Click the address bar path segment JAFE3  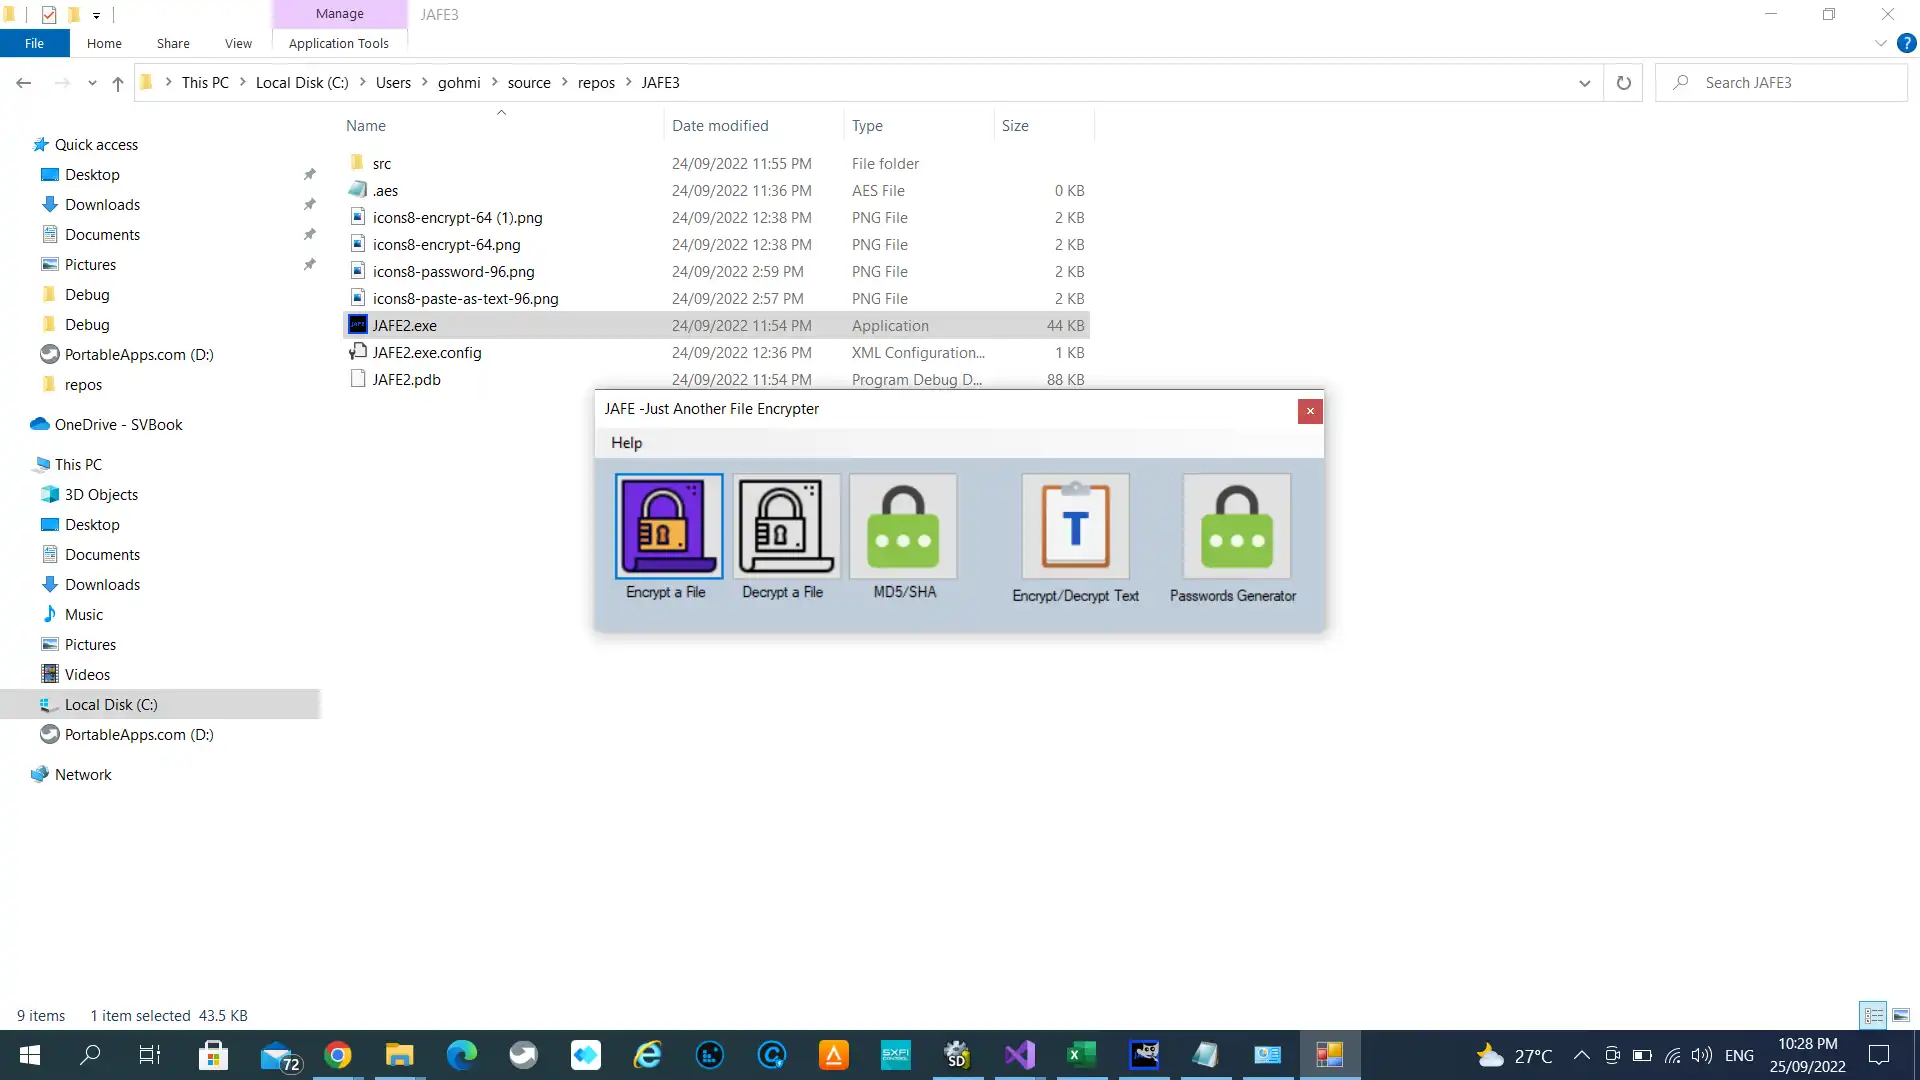661,82
